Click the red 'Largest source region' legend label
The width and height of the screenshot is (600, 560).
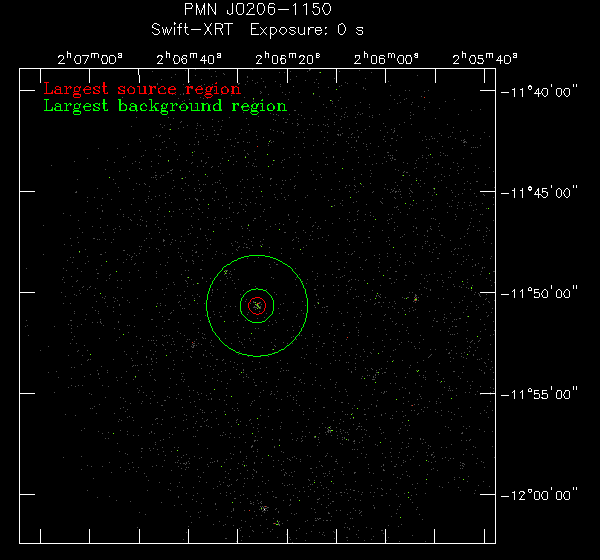click(x=142, y=89)
